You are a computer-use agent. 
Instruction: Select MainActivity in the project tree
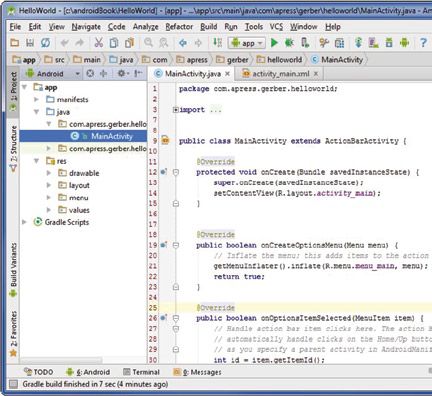point(83,136)
